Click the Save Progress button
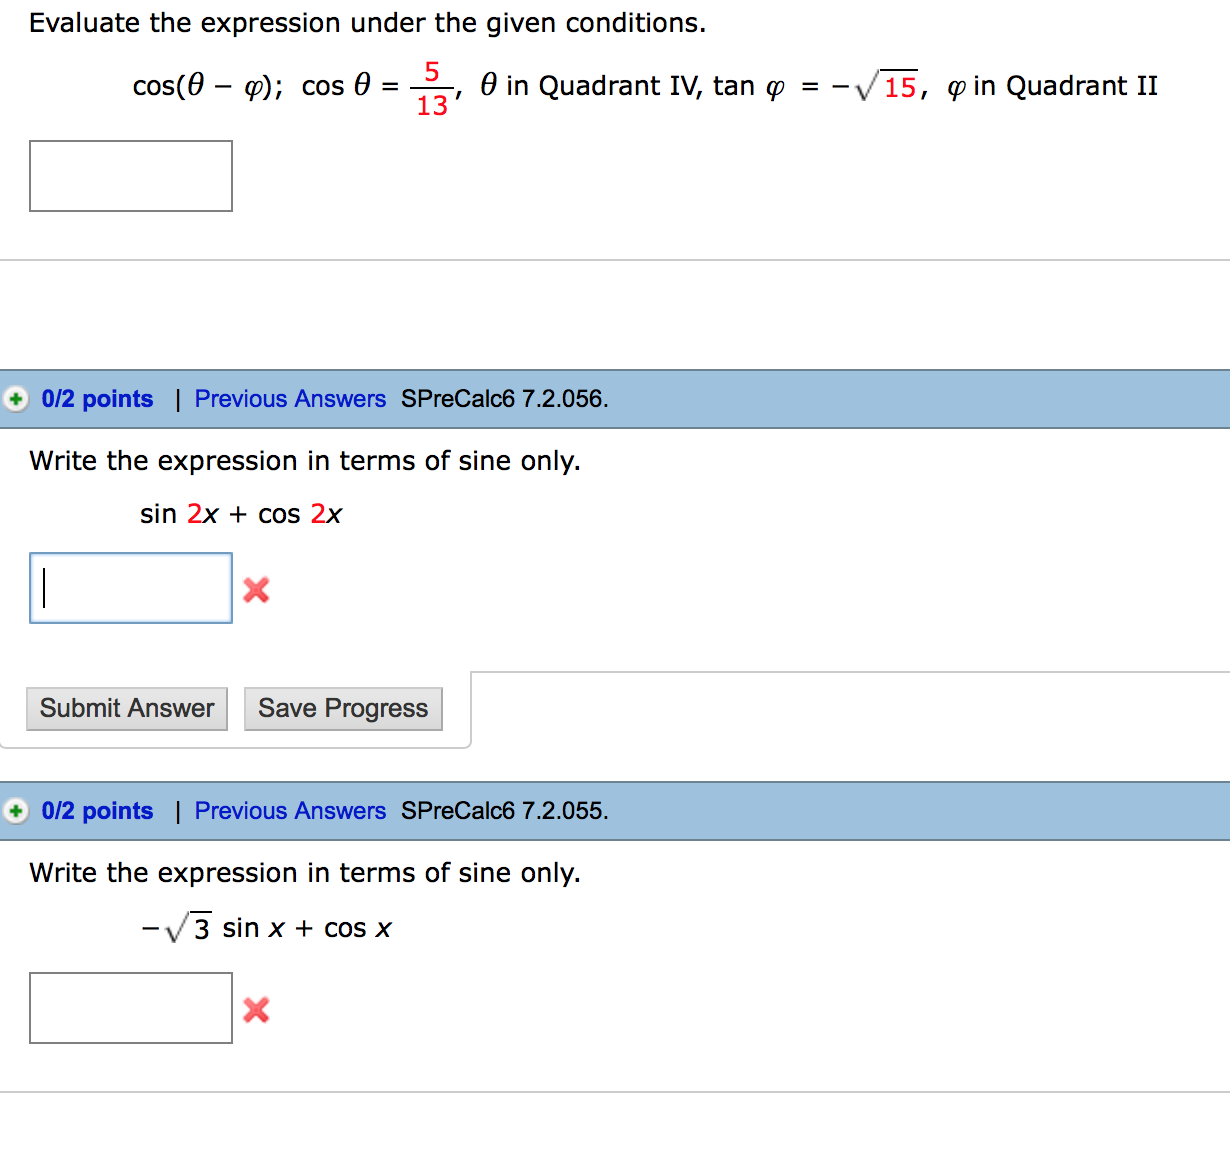Viewport: 1230px width, 1158px height. point(343,708)
